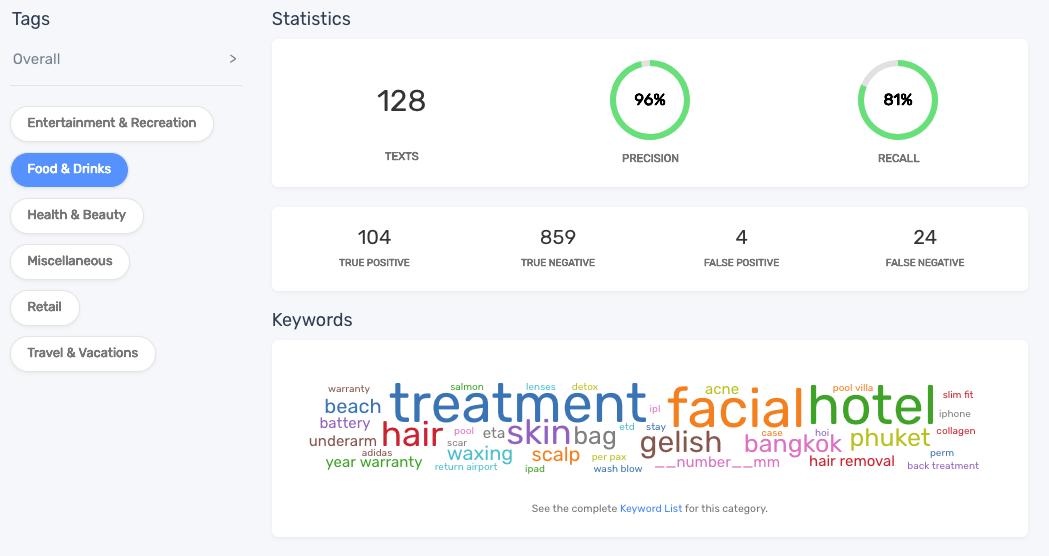Select 'facial' in the keyword cloud
The height and width of the screenshot is (556, 1049).
click(735, 408)
